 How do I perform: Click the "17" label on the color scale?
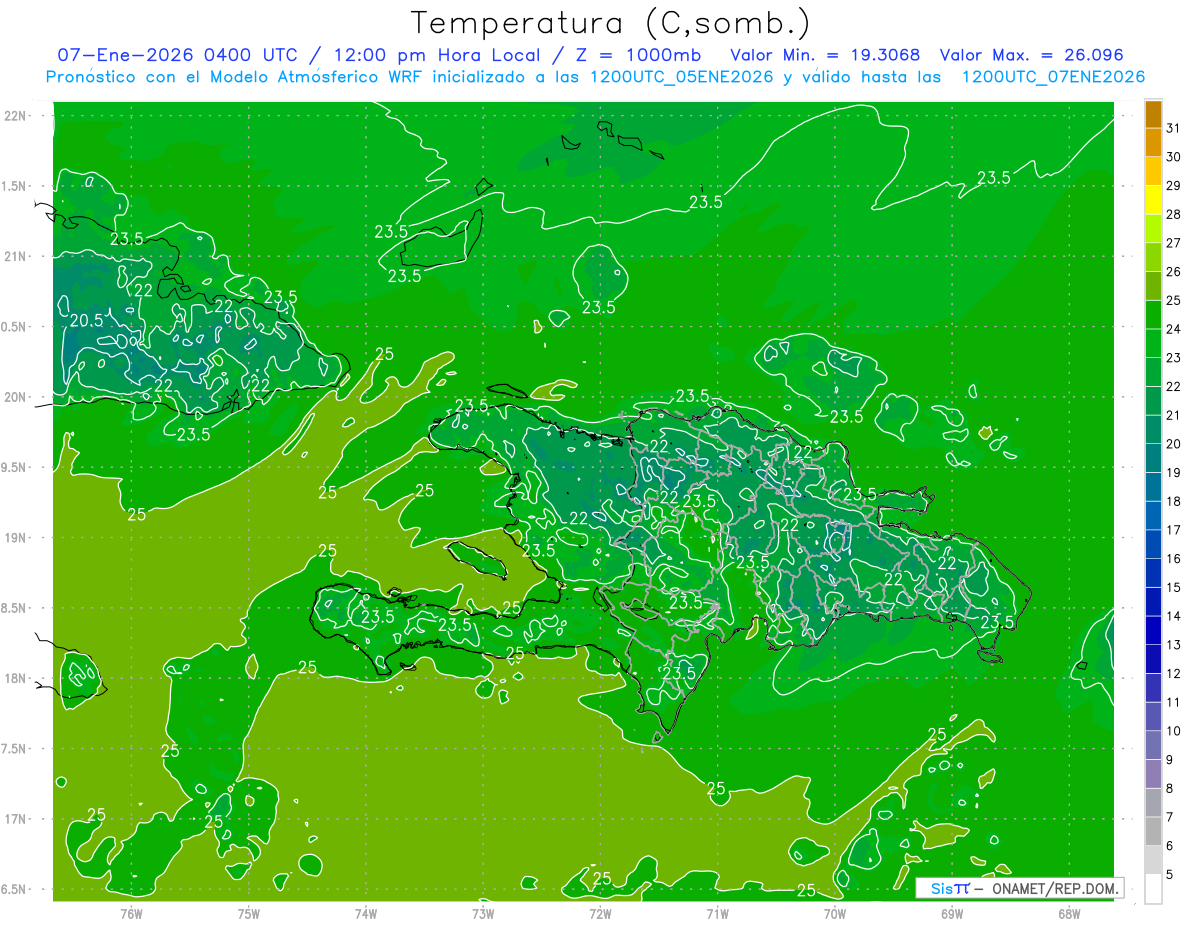click(x=1174, y=530)
